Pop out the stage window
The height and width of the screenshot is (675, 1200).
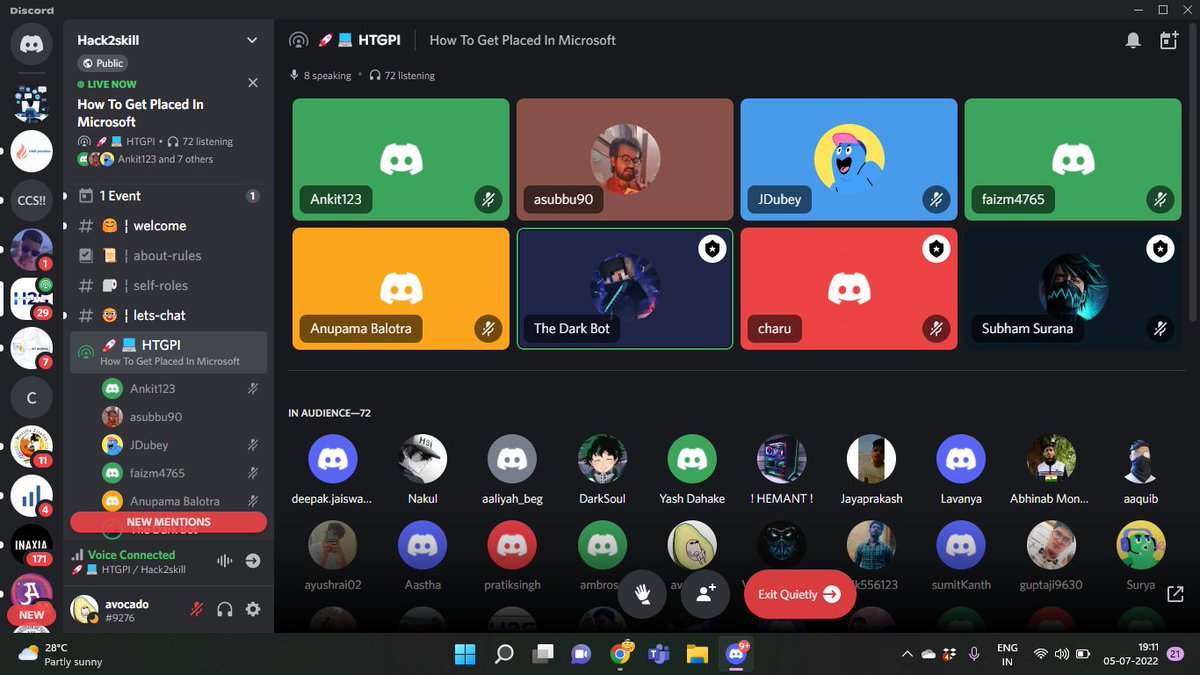pos(1175,594)
